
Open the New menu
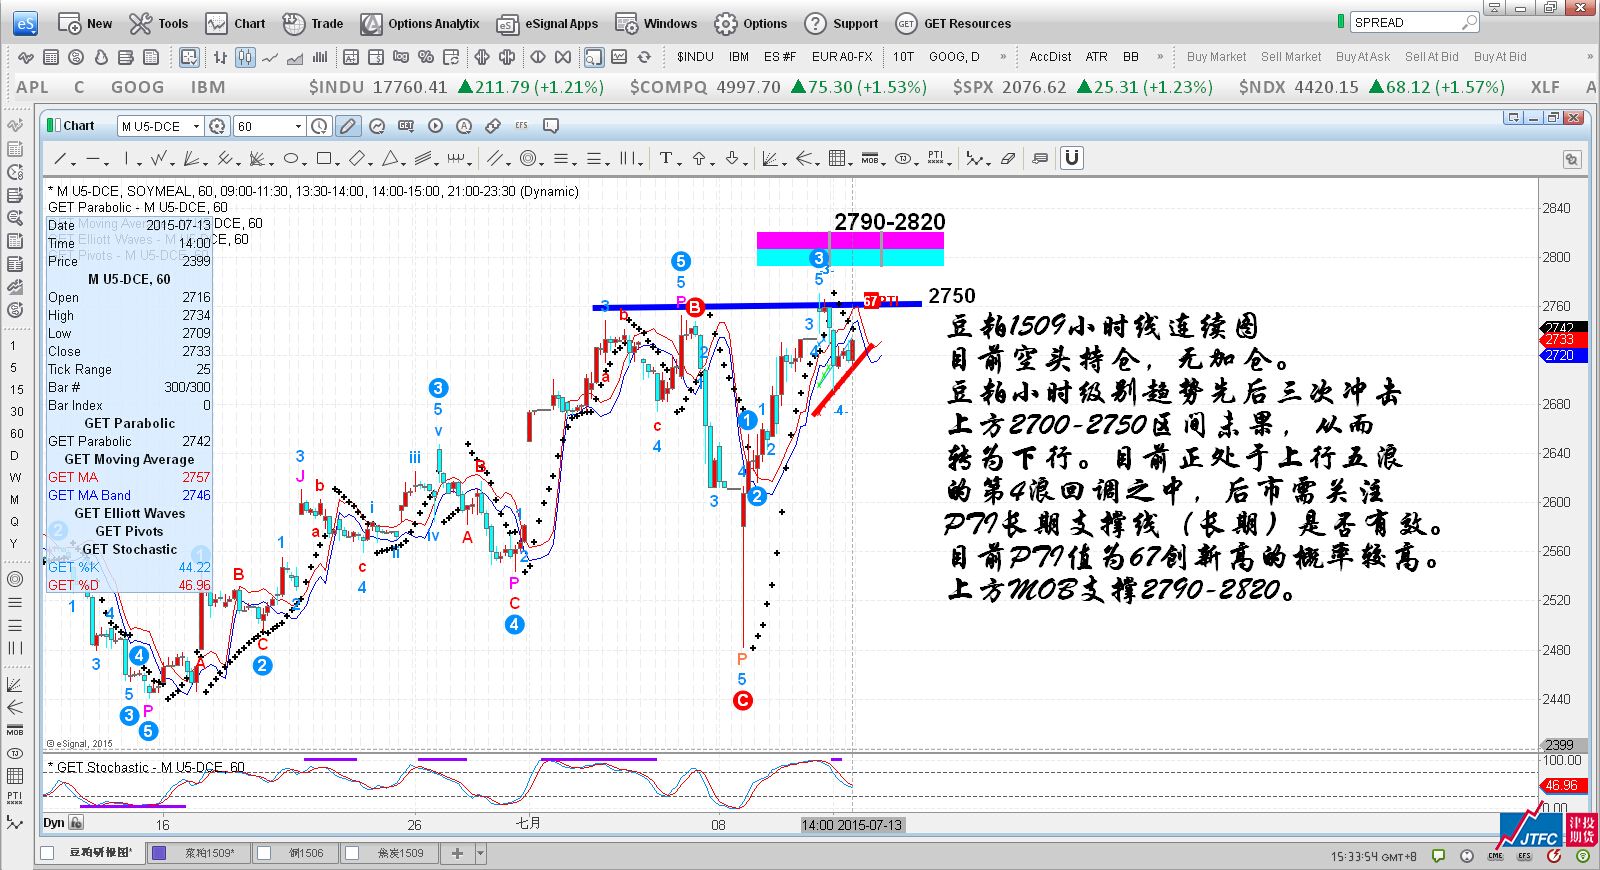[x=85, y=23]
